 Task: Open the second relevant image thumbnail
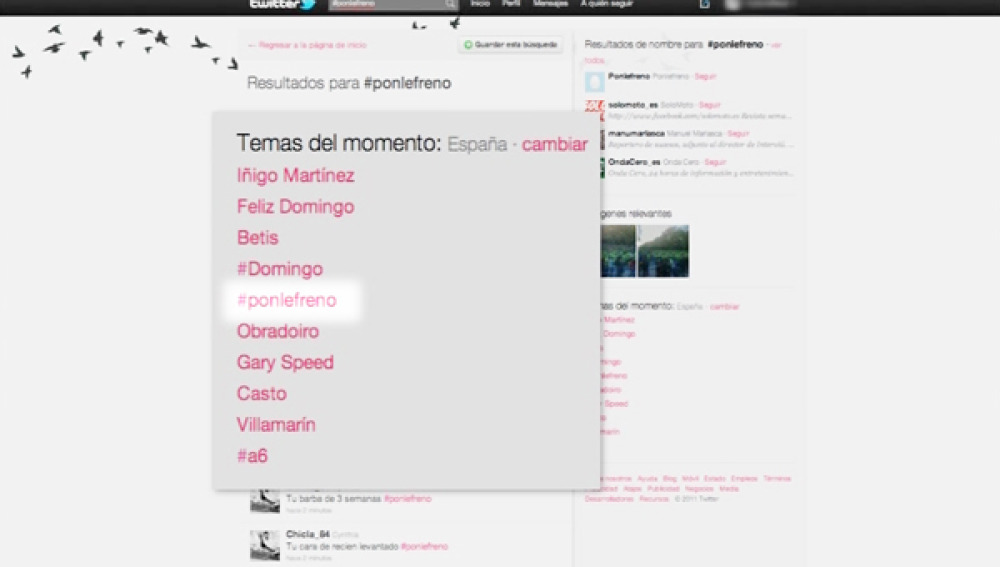(663, 251)
